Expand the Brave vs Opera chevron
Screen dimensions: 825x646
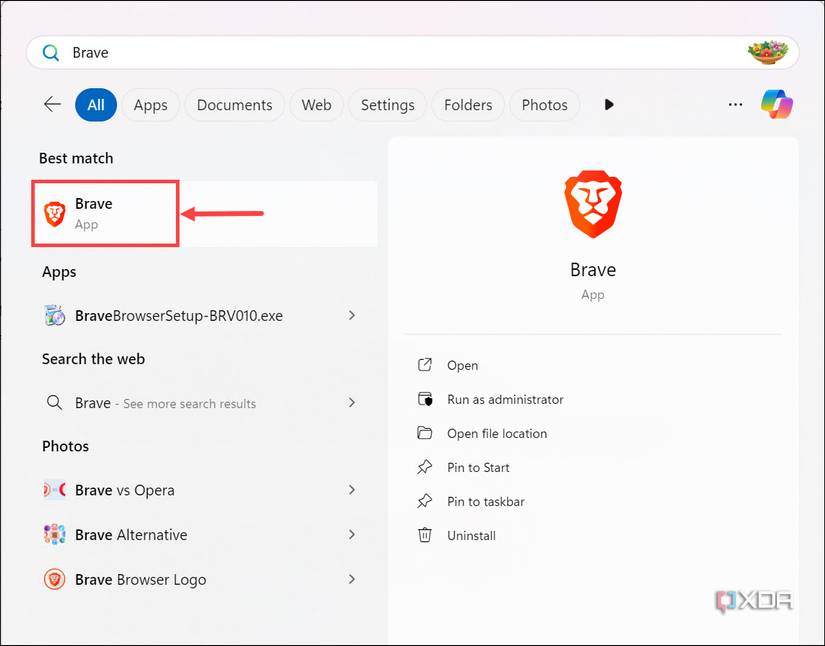tap(352, 490)
